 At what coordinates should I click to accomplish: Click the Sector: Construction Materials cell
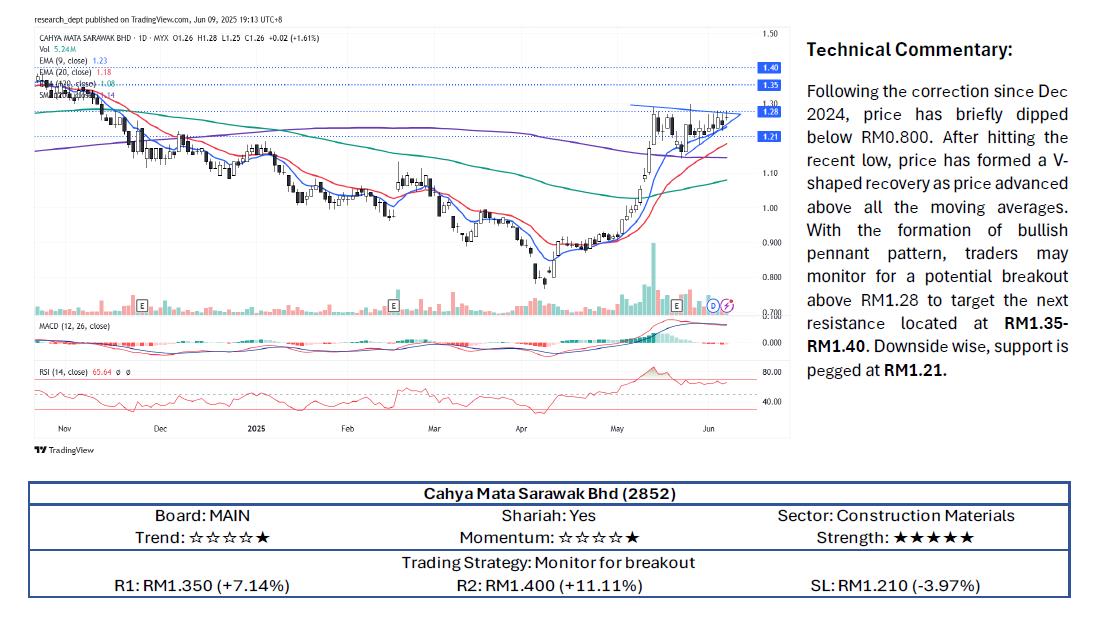coord(896,516)
